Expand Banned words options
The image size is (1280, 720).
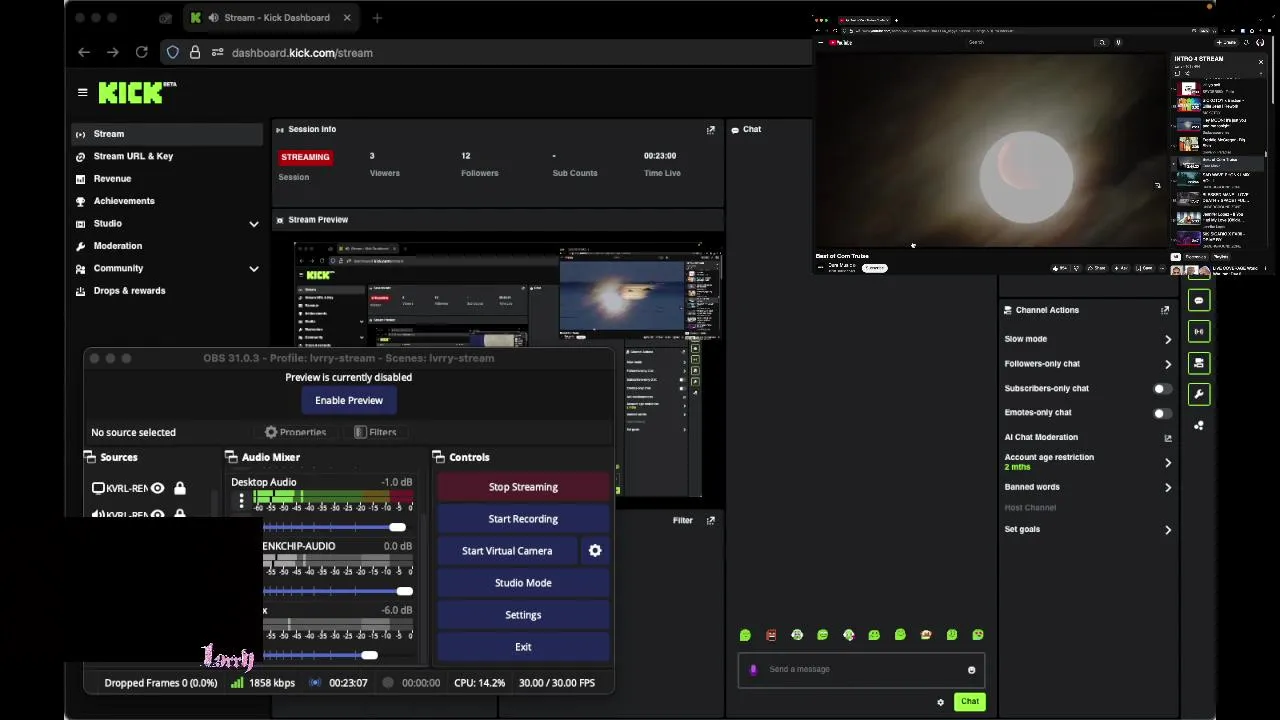click(1167, 488)
